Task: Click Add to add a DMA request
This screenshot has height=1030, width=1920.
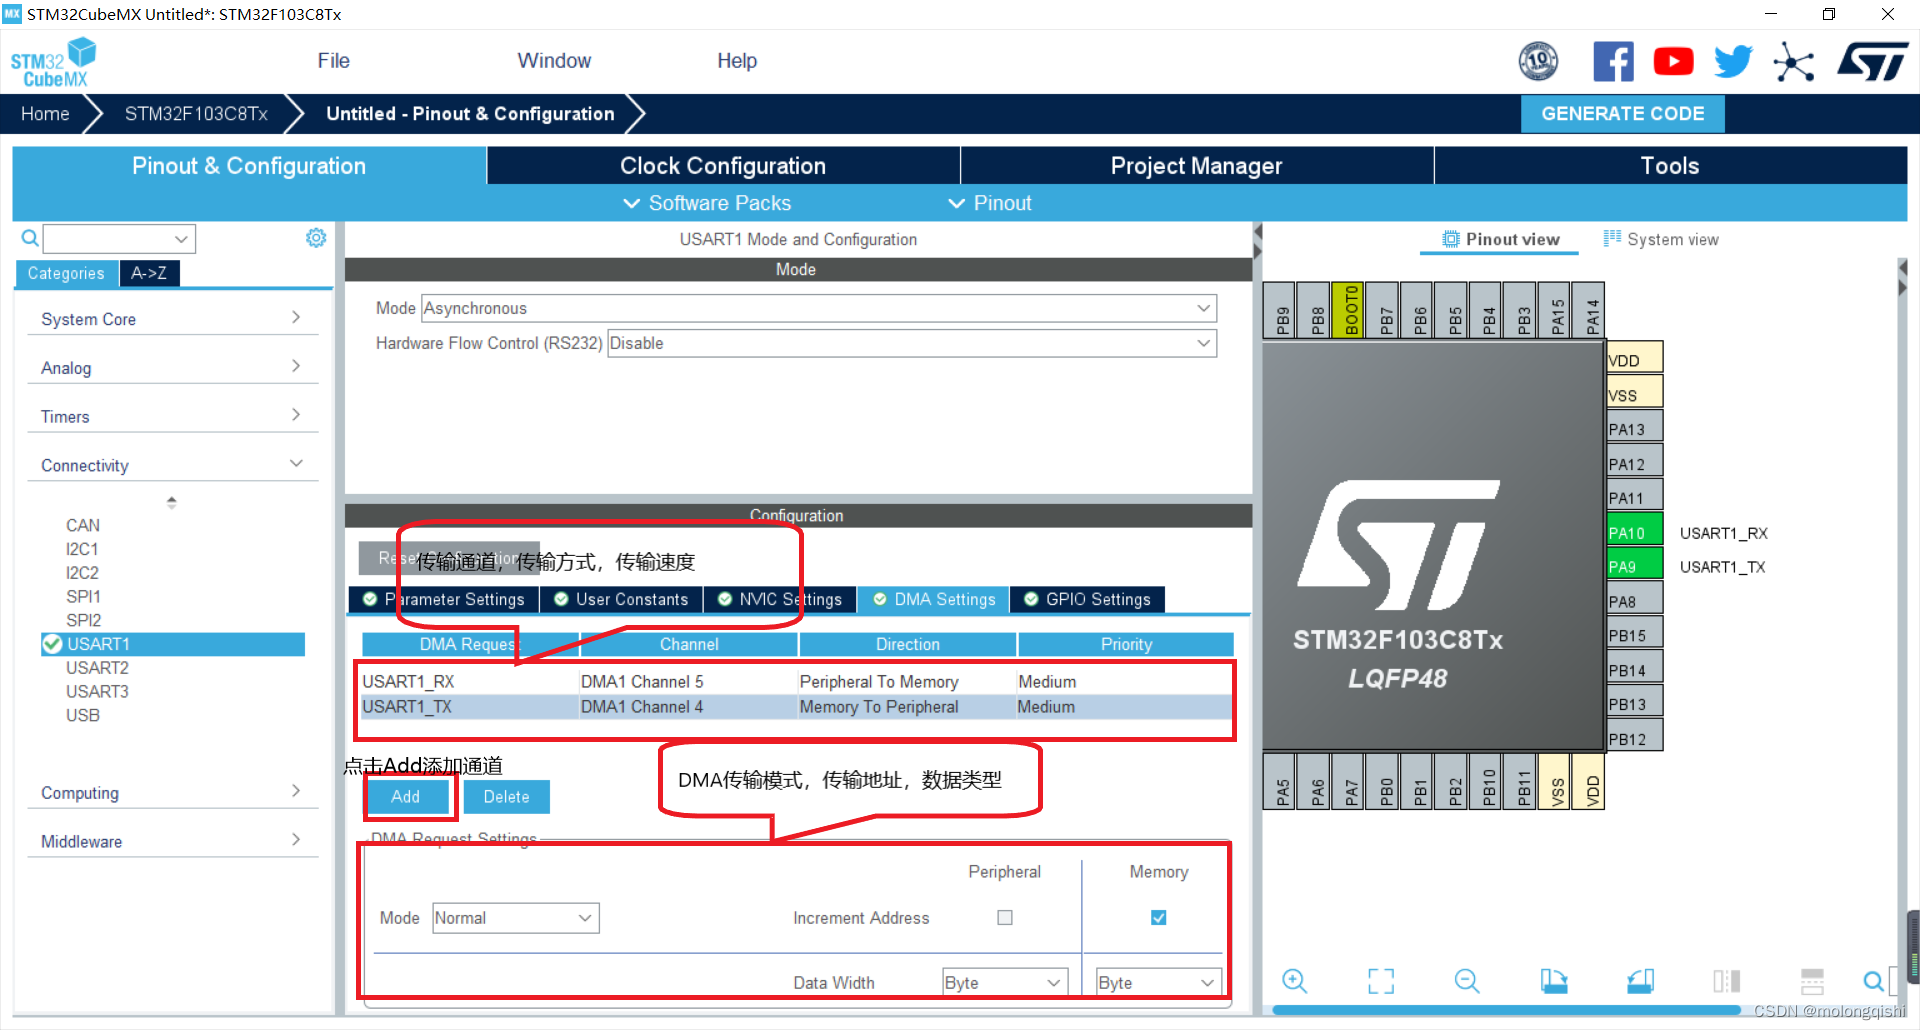Action: 405,796
